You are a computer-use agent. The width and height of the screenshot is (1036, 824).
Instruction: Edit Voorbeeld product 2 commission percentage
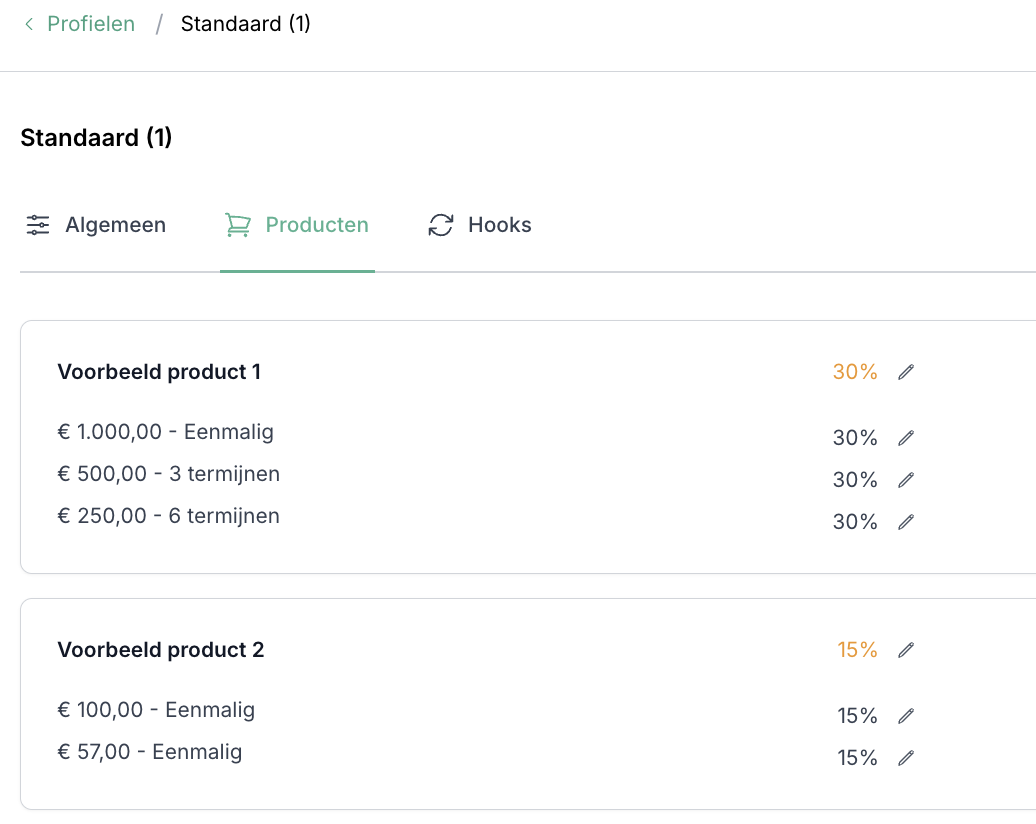pos(906,650)
